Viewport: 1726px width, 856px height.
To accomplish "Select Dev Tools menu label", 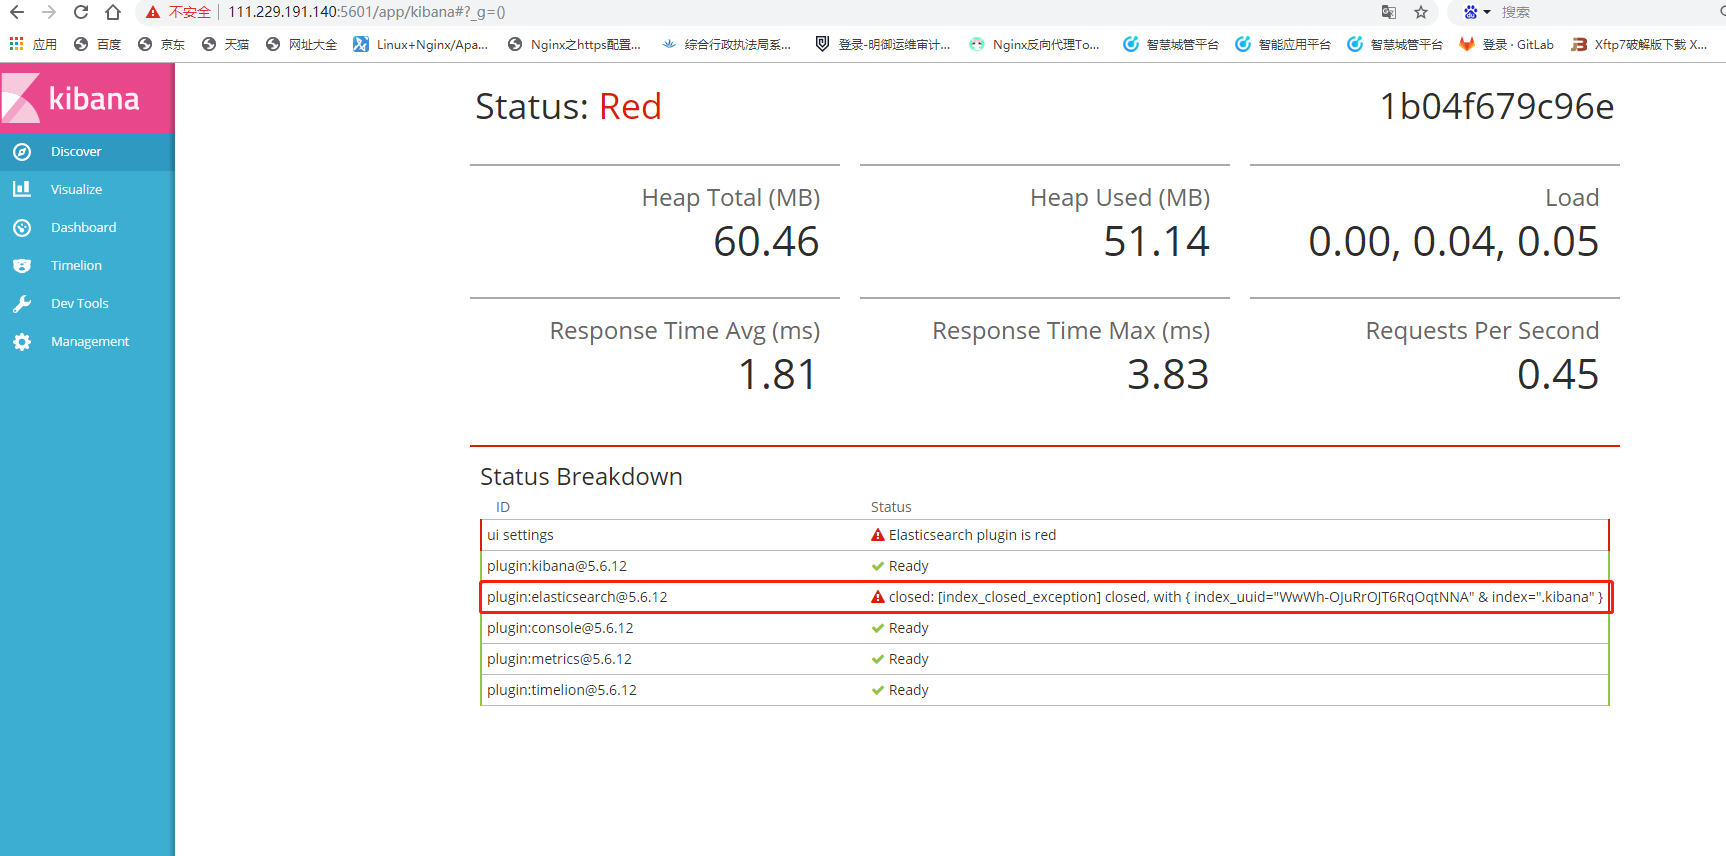I will pos(79,304).
